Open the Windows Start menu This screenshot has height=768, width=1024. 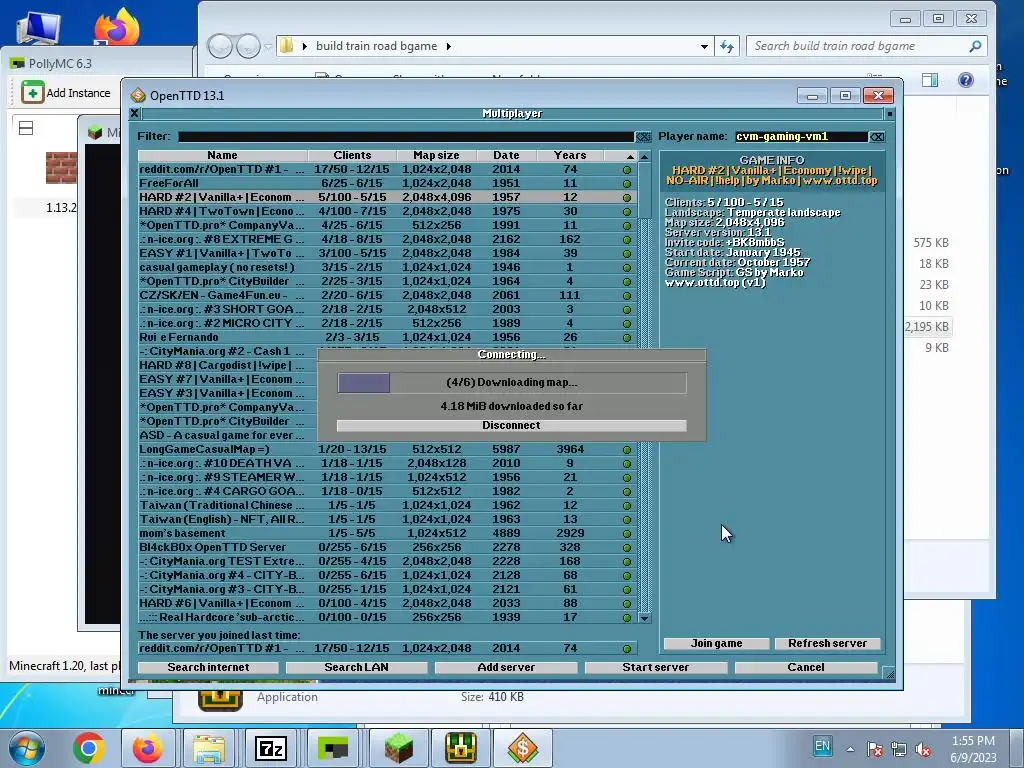tap(26, 748)
